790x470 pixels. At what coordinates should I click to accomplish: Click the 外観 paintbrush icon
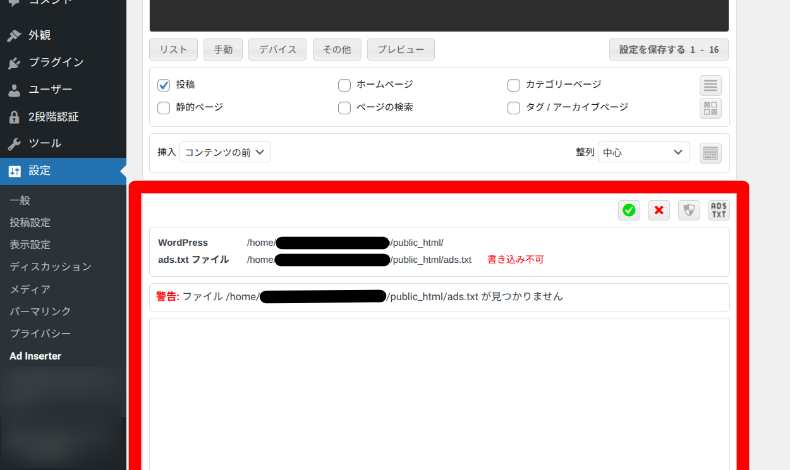(x=14, y=35)
